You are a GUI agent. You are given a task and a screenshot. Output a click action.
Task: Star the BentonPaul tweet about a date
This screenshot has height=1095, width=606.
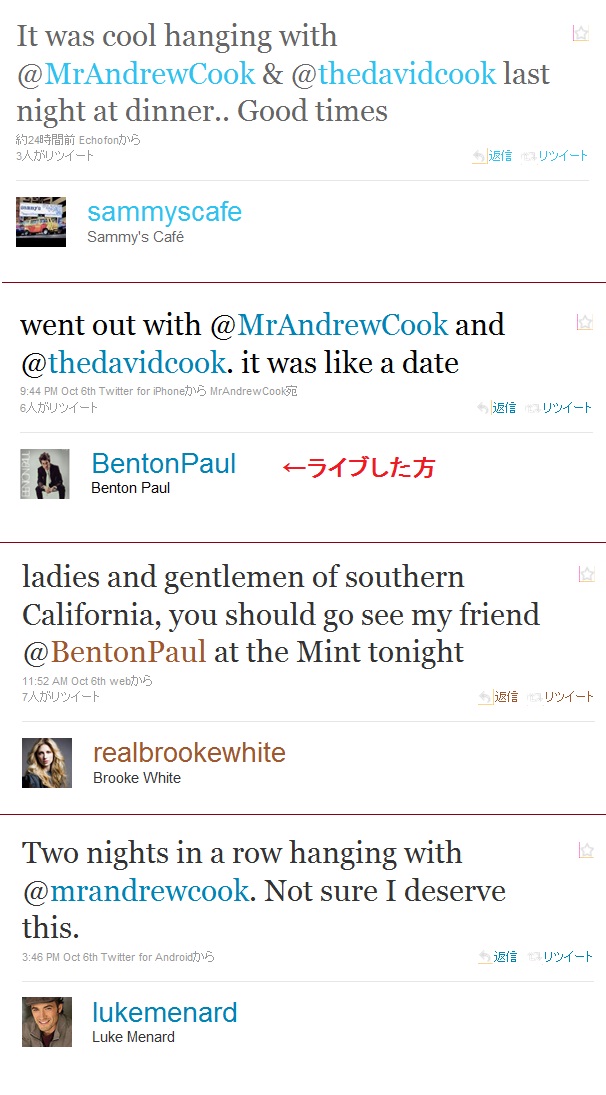[584, 321]
